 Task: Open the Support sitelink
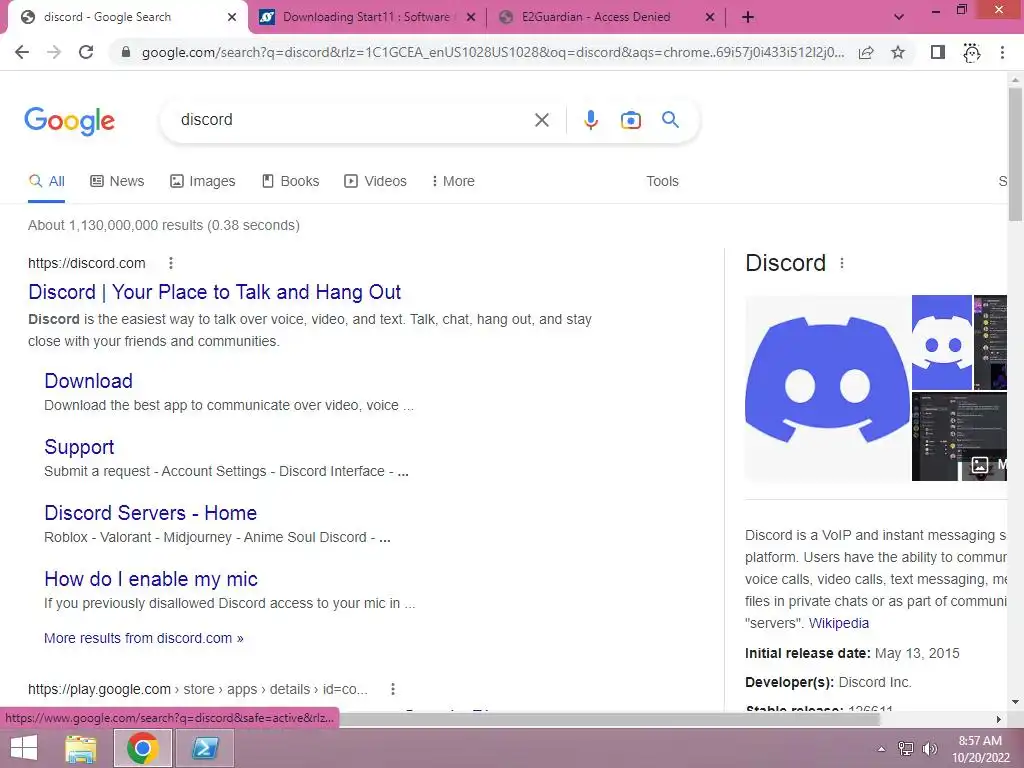pyautogui.click(x=79, y=447)
